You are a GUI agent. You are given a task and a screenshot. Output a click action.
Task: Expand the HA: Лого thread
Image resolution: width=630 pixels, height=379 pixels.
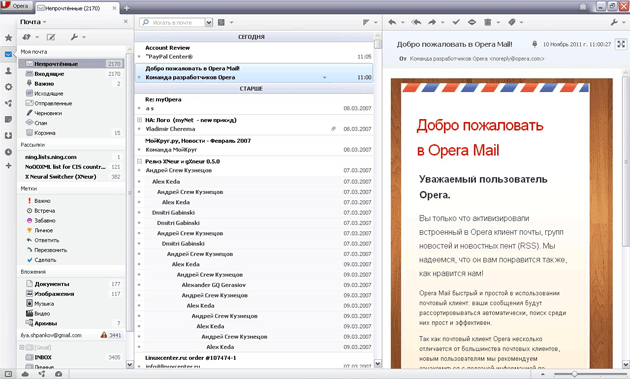tap(139, 120)
